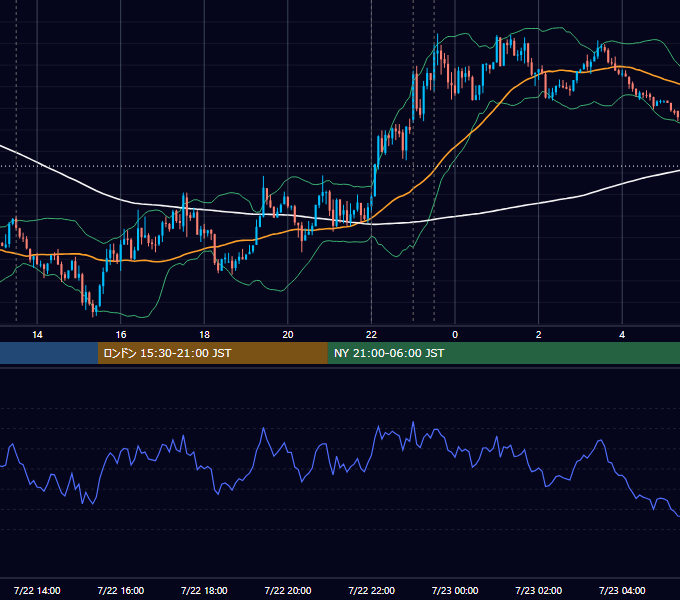
Task: Click the unlabeled blue session bar
Action: pyautogui.click(x=49, y=353)
